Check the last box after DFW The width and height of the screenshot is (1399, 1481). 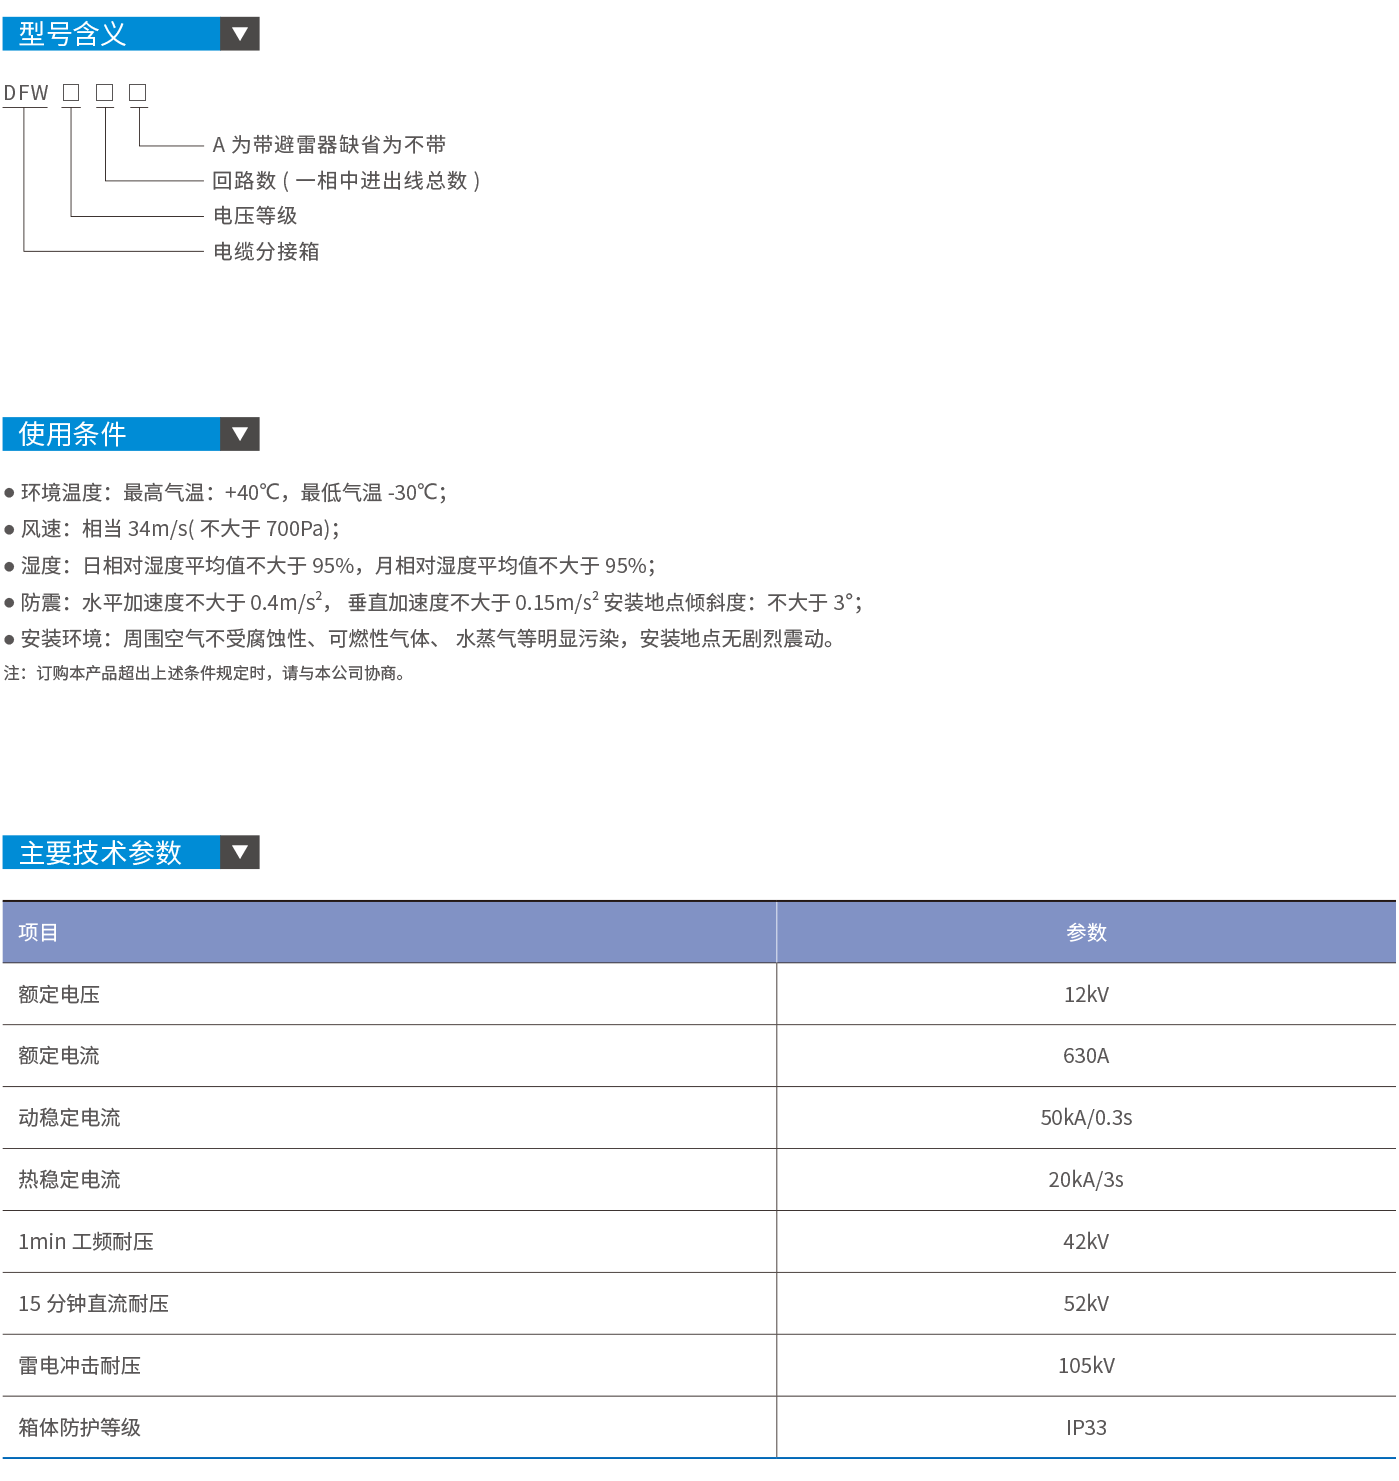click(x=138, y=93)
